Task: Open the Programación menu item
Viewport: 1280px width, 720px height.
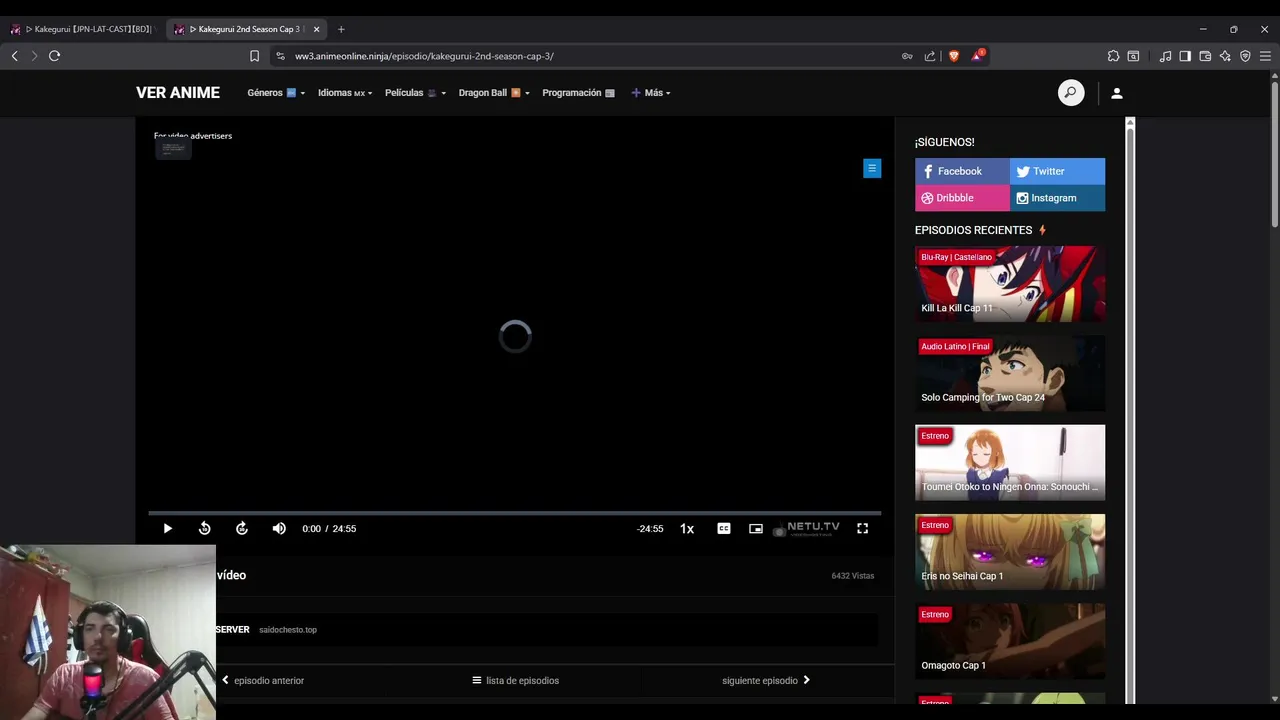Action: coord(578,93)
